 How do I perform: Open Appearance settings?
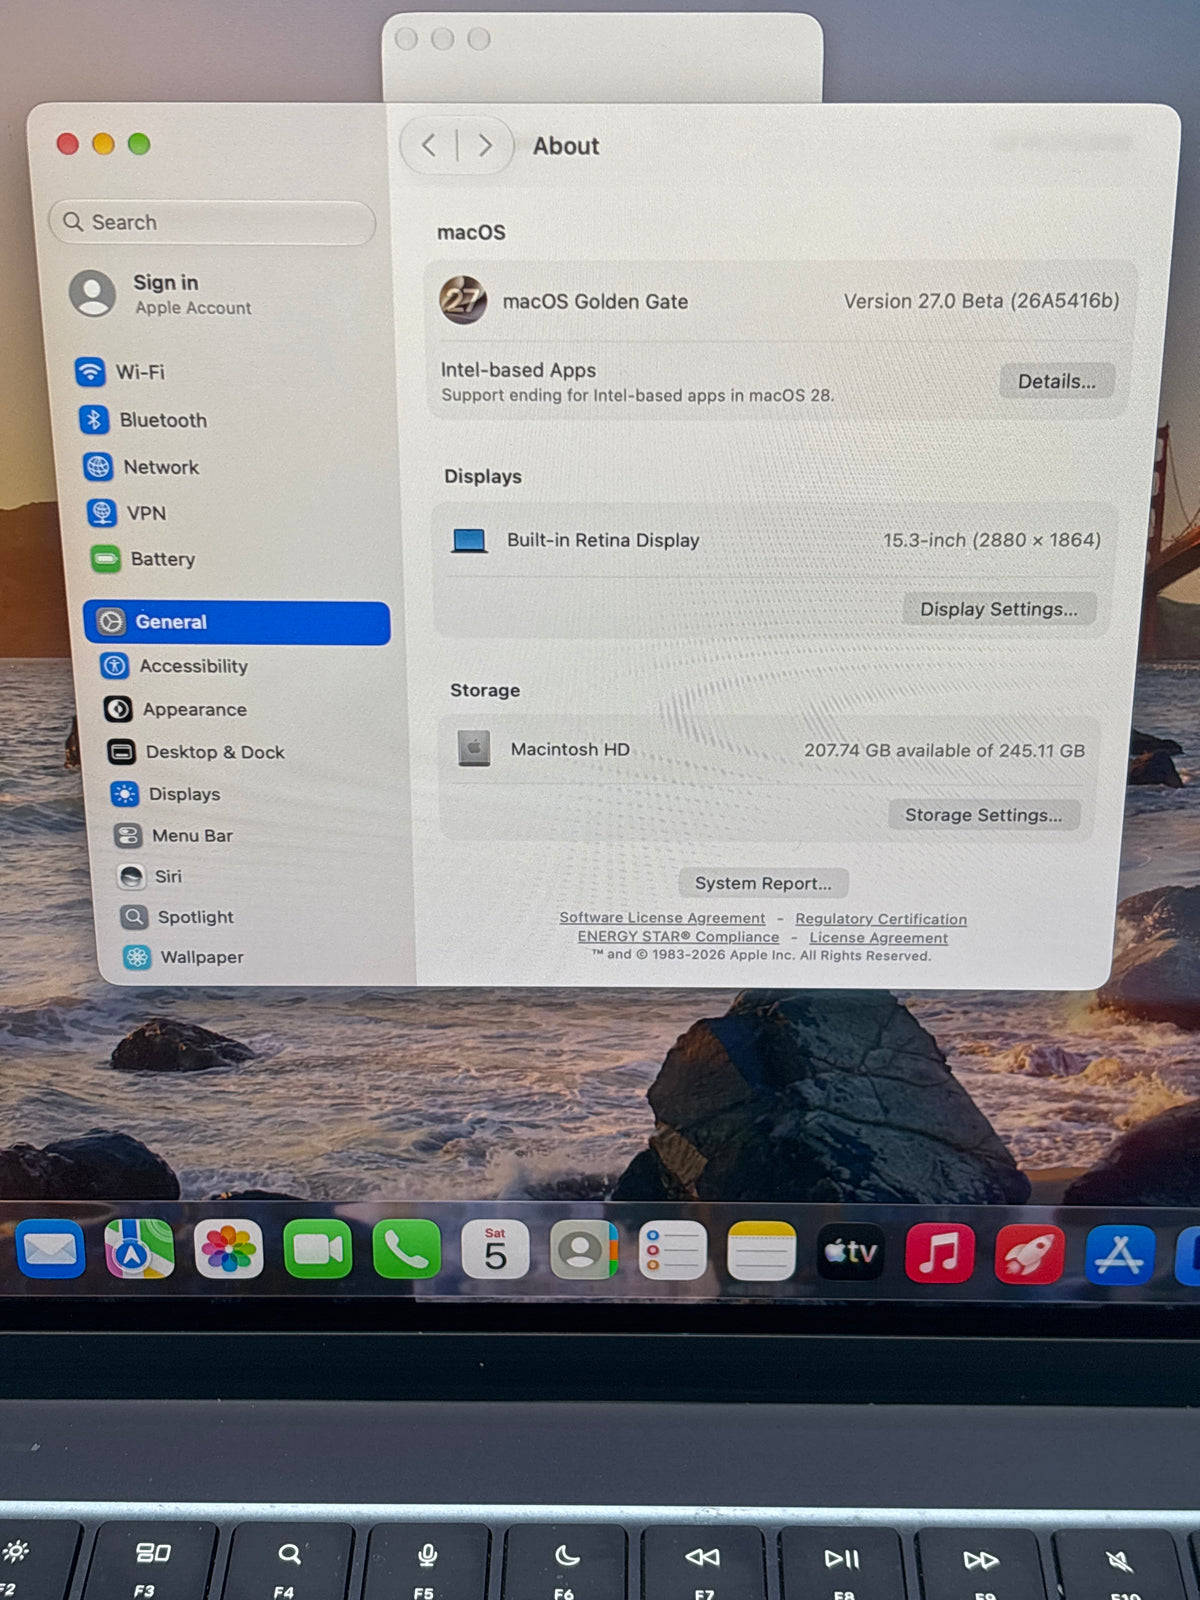coord(176,709)
